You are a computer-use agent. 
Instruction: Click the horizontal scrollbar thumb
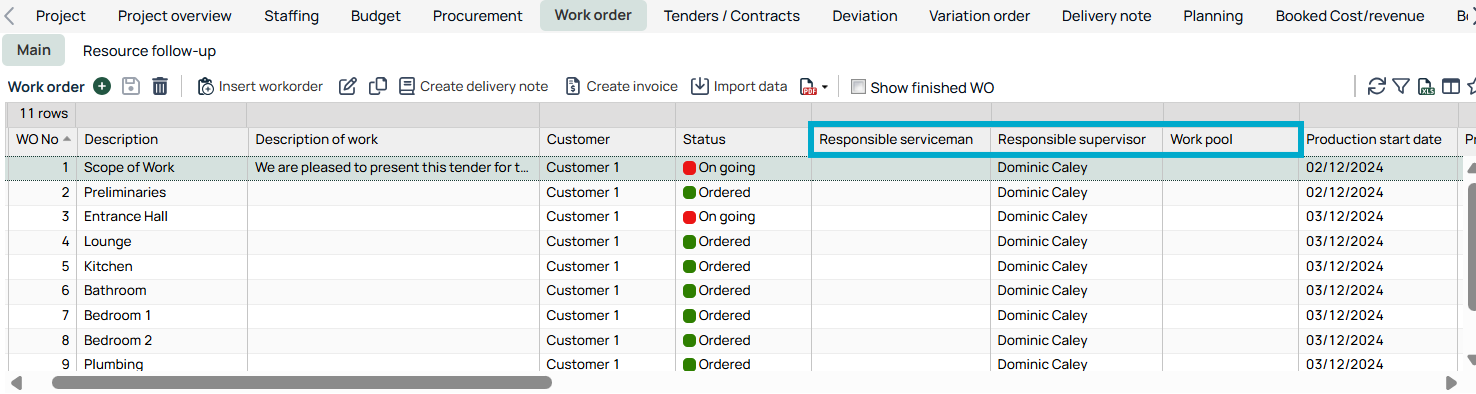click(302, 382)
